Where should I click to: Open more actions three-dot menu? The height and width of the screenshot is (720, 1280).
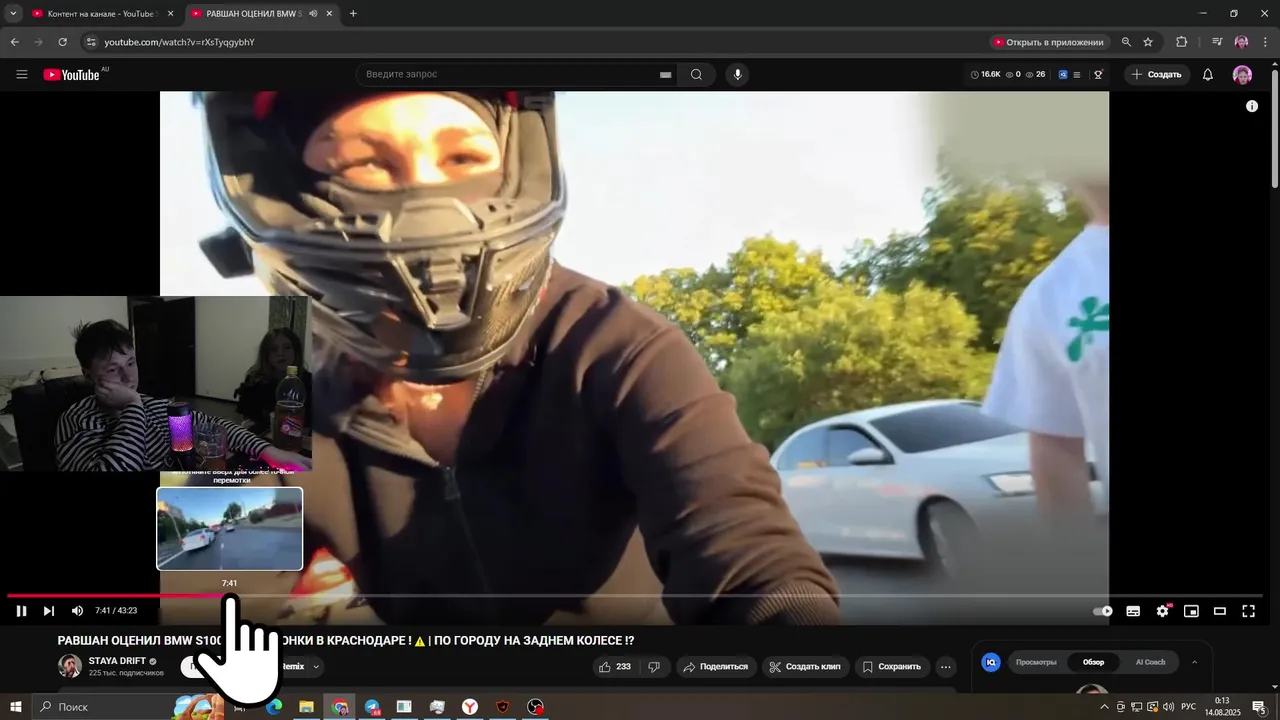946,667
